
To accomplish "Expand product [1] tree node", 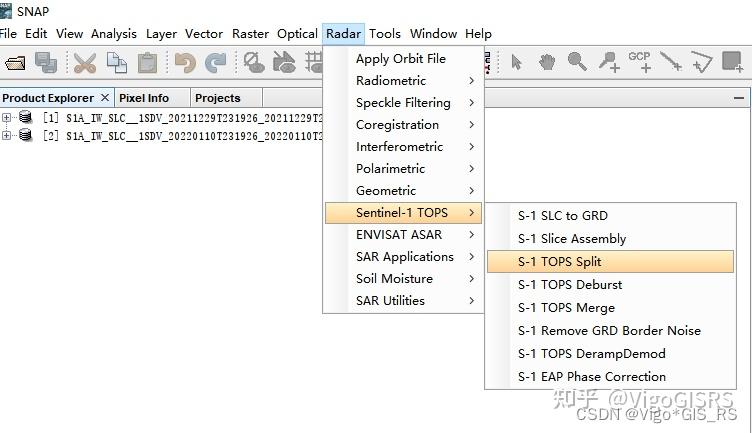I will pyautogui.click(x=7, y=117).
